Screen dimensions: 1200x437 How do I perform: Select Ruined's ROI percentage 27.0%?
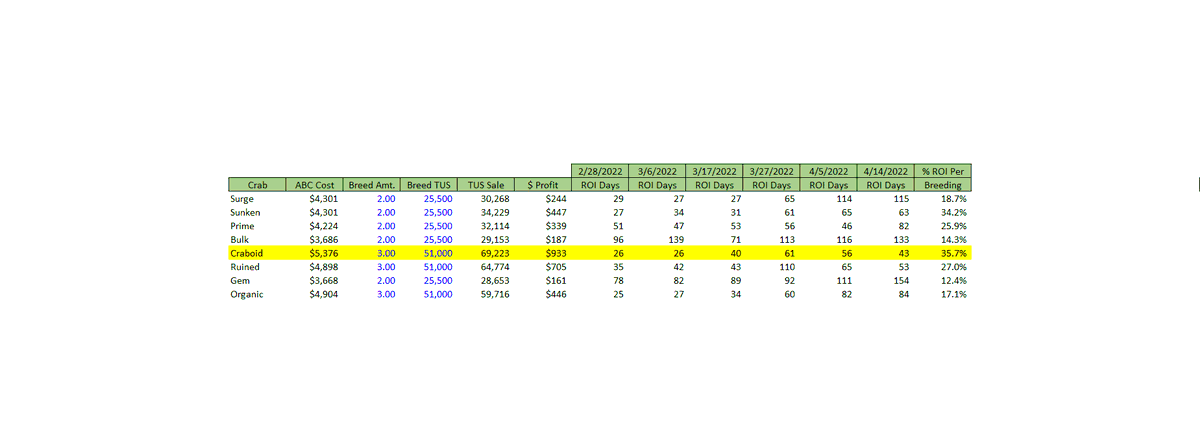click(x=953, y=268)
